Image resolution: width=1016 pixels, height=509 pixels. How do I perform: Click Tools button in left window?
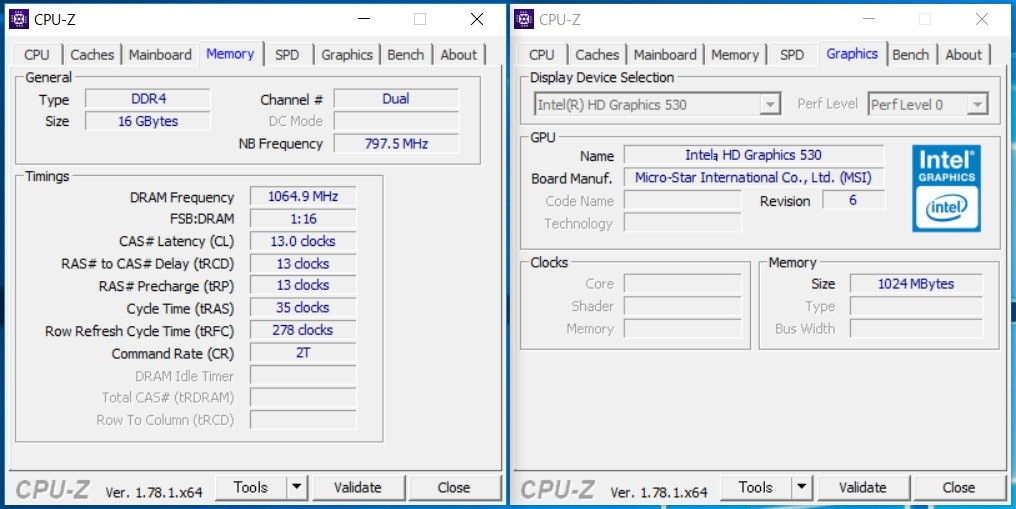pos(251,487)
